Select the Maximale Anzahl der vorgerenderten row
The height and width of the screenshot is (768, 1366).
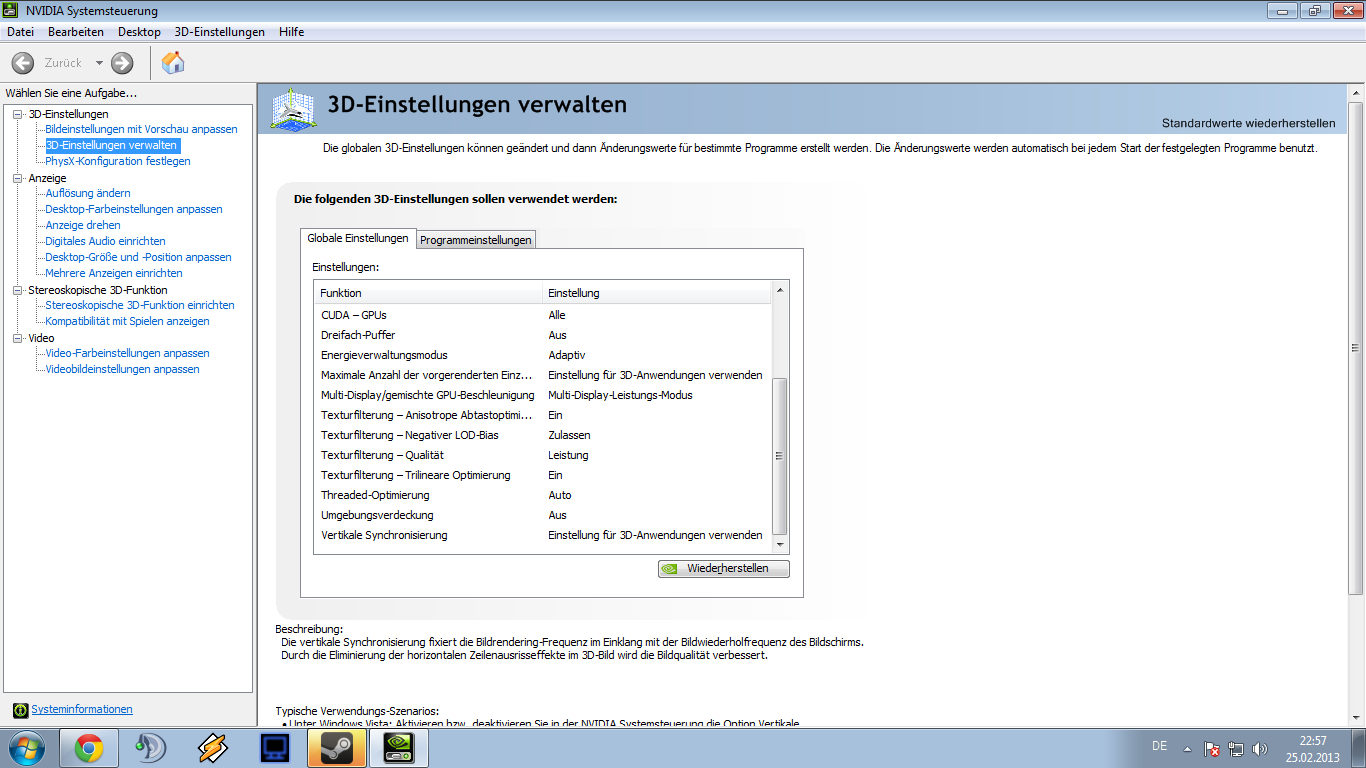pos(543,375)
